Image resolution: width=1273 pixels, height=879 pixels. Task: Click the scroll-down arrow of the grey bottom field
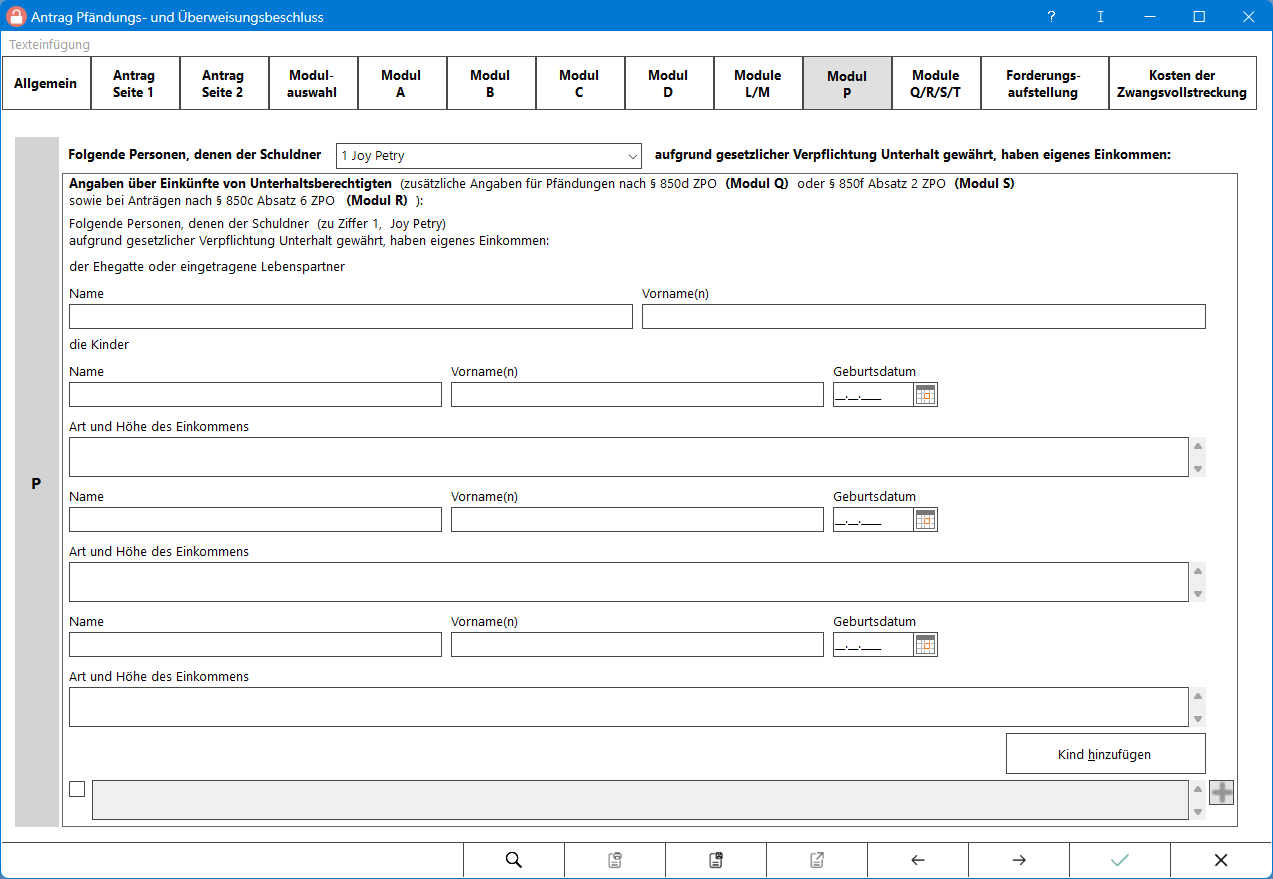[1198, 811]
